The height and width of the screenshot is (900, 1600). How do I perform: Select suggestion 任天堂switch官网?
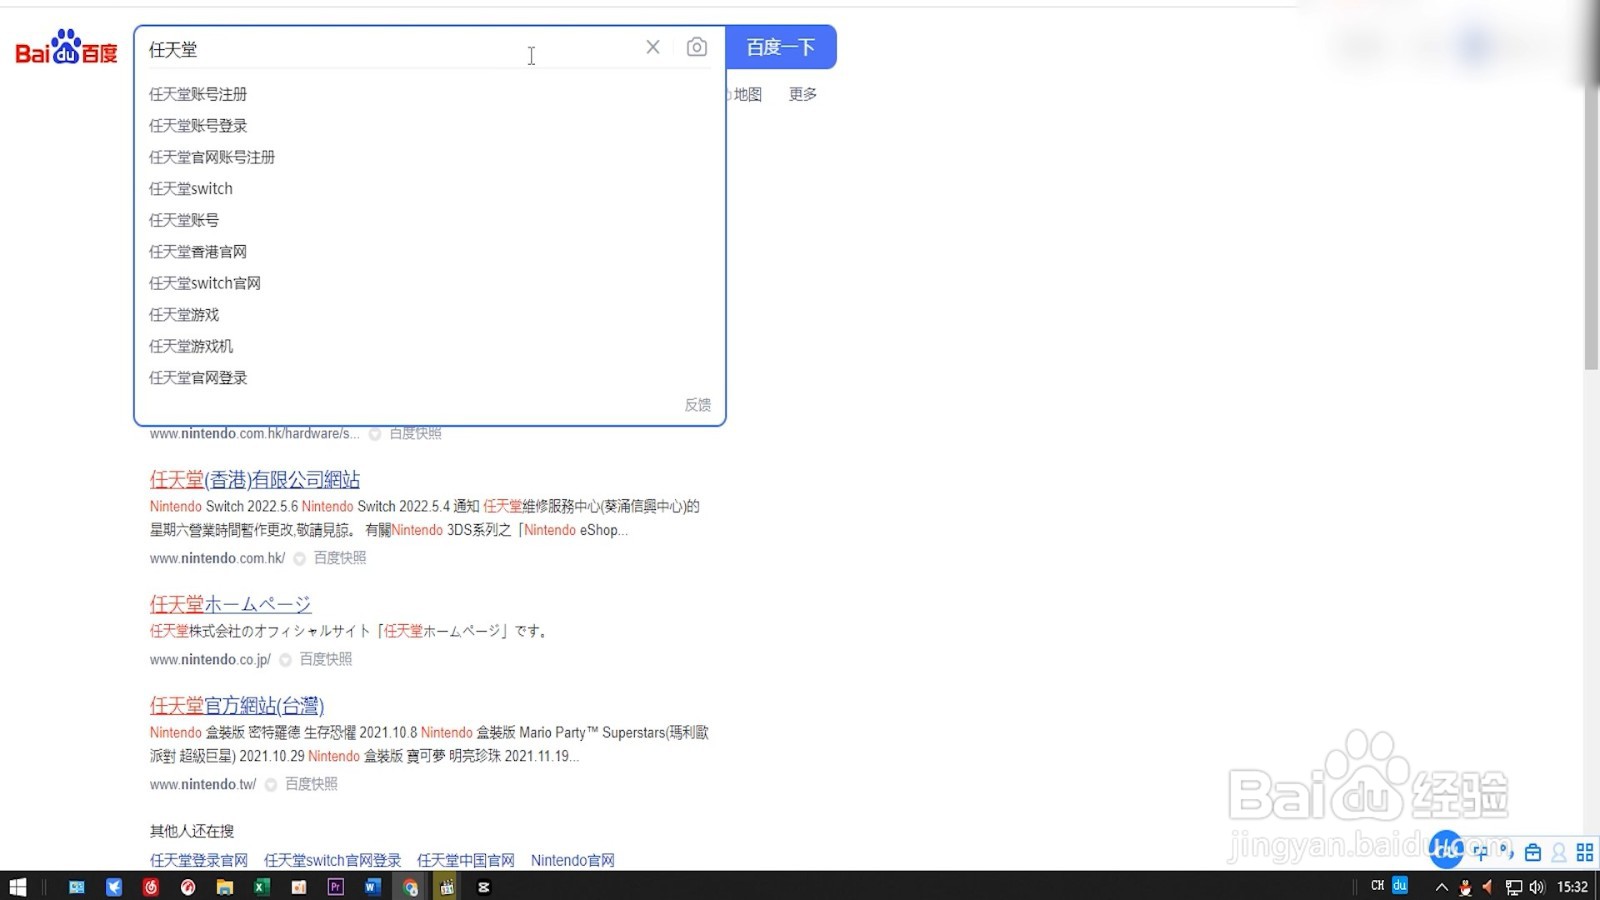pos(205,283)
